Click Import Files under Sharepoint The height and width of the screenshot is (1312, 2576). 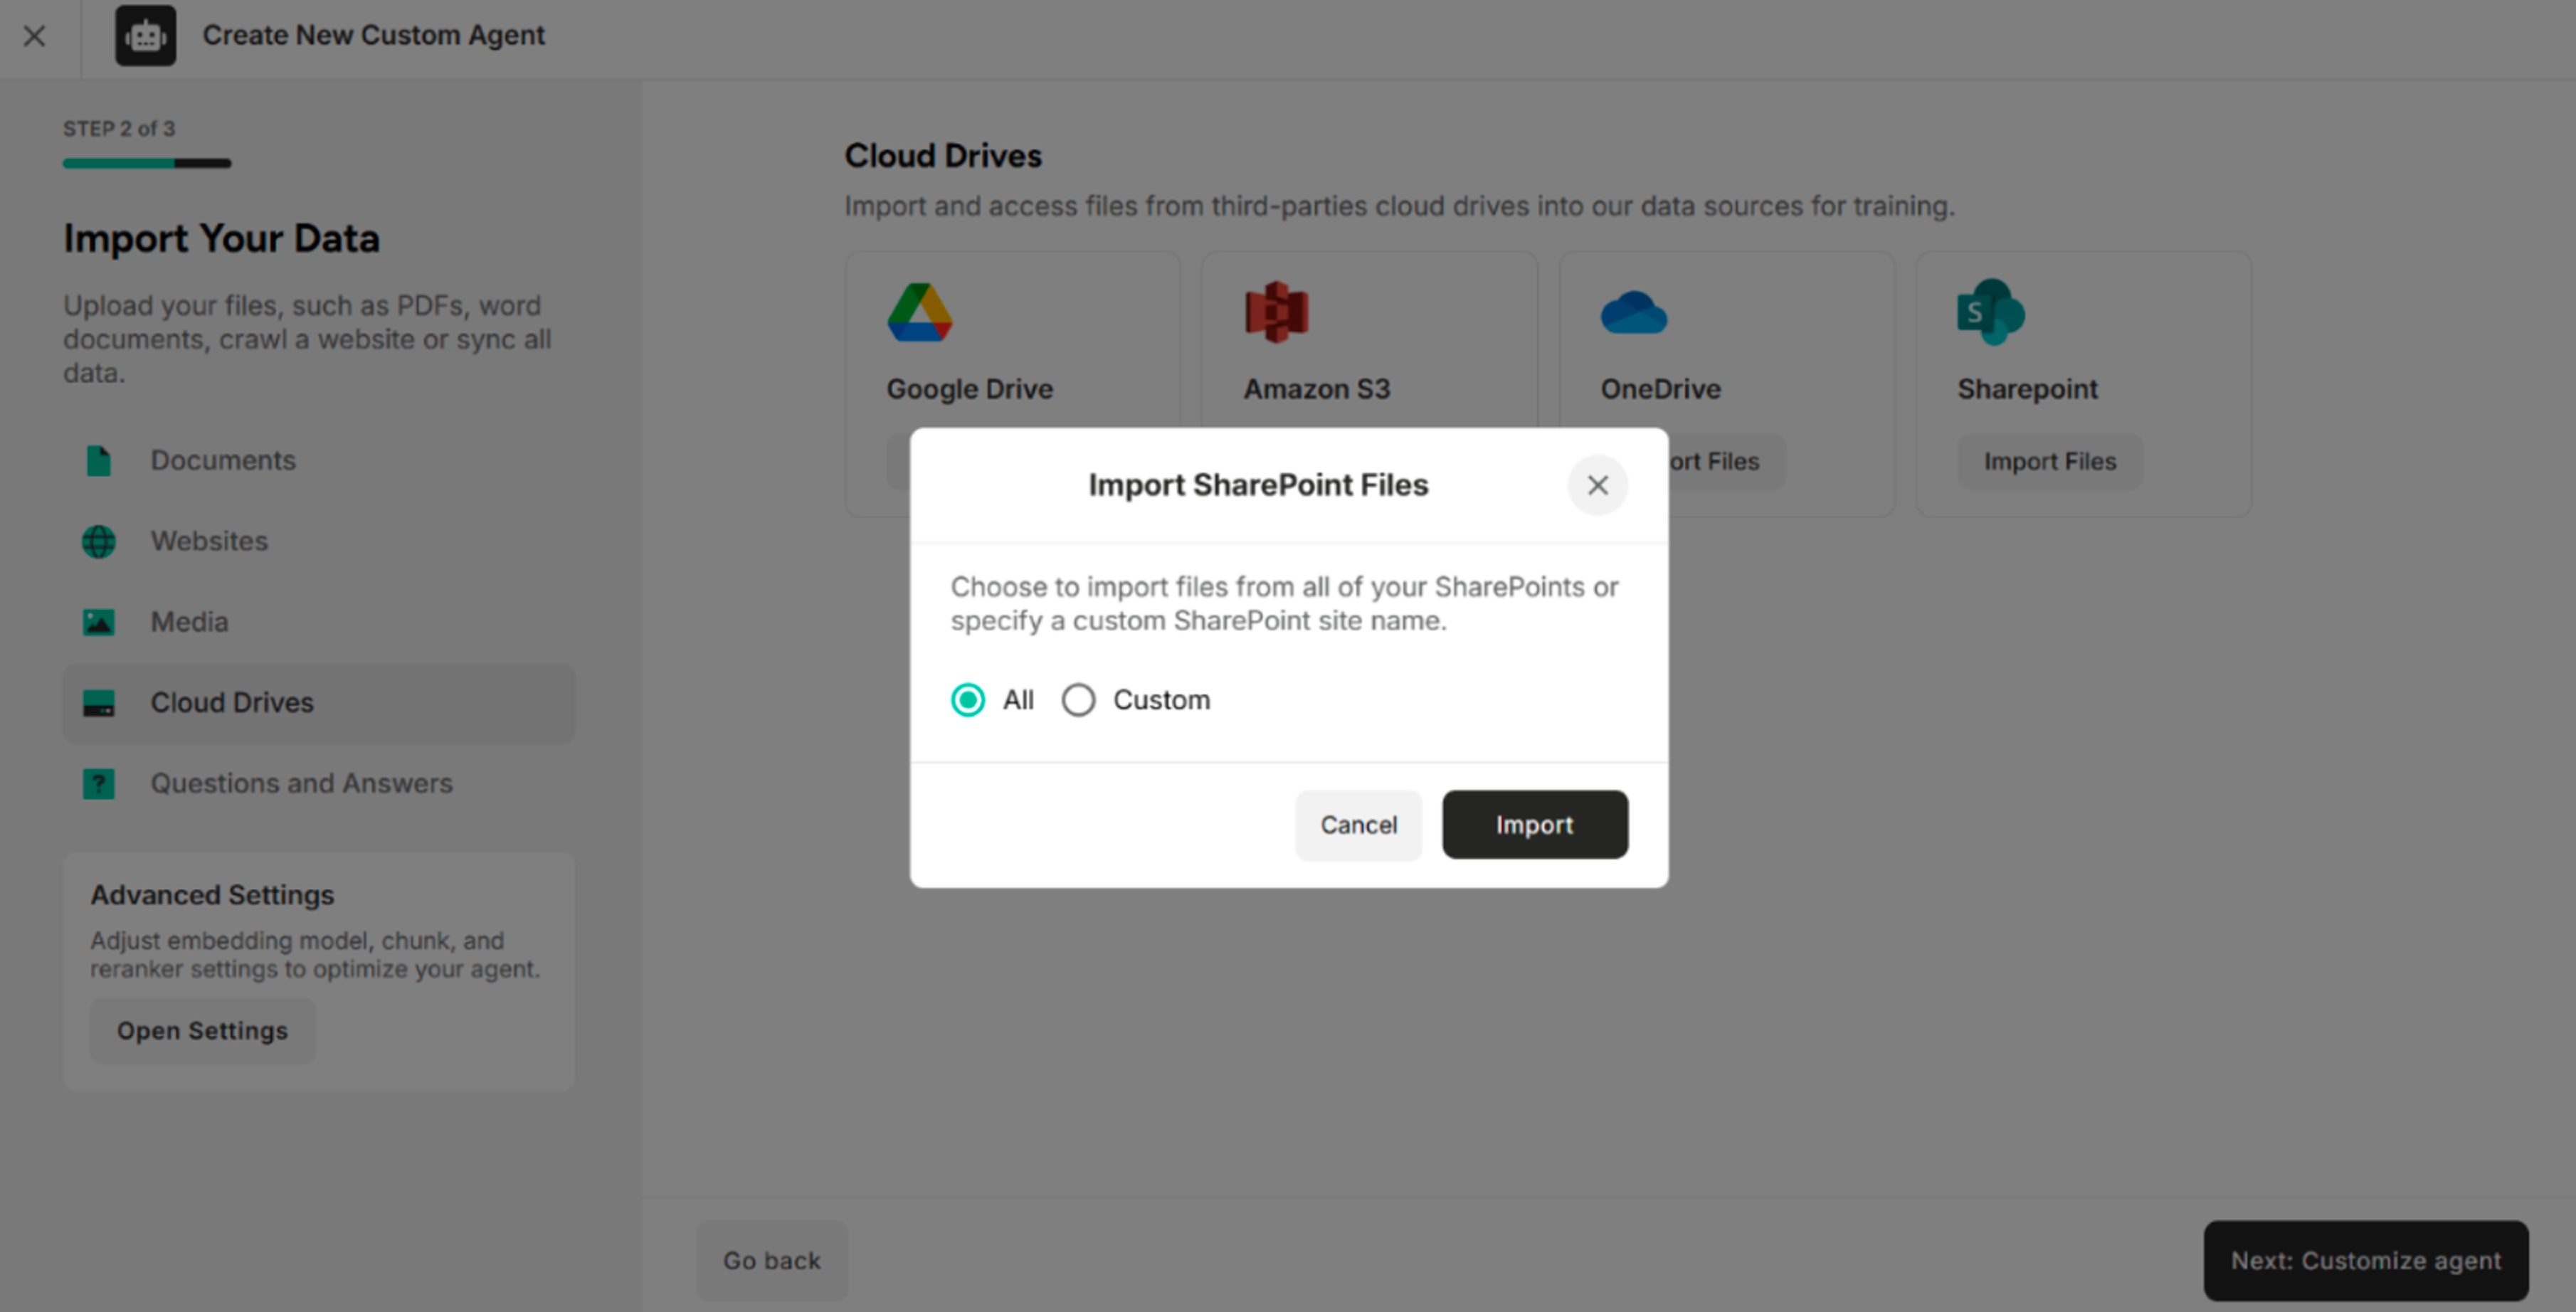(2049, 461)
